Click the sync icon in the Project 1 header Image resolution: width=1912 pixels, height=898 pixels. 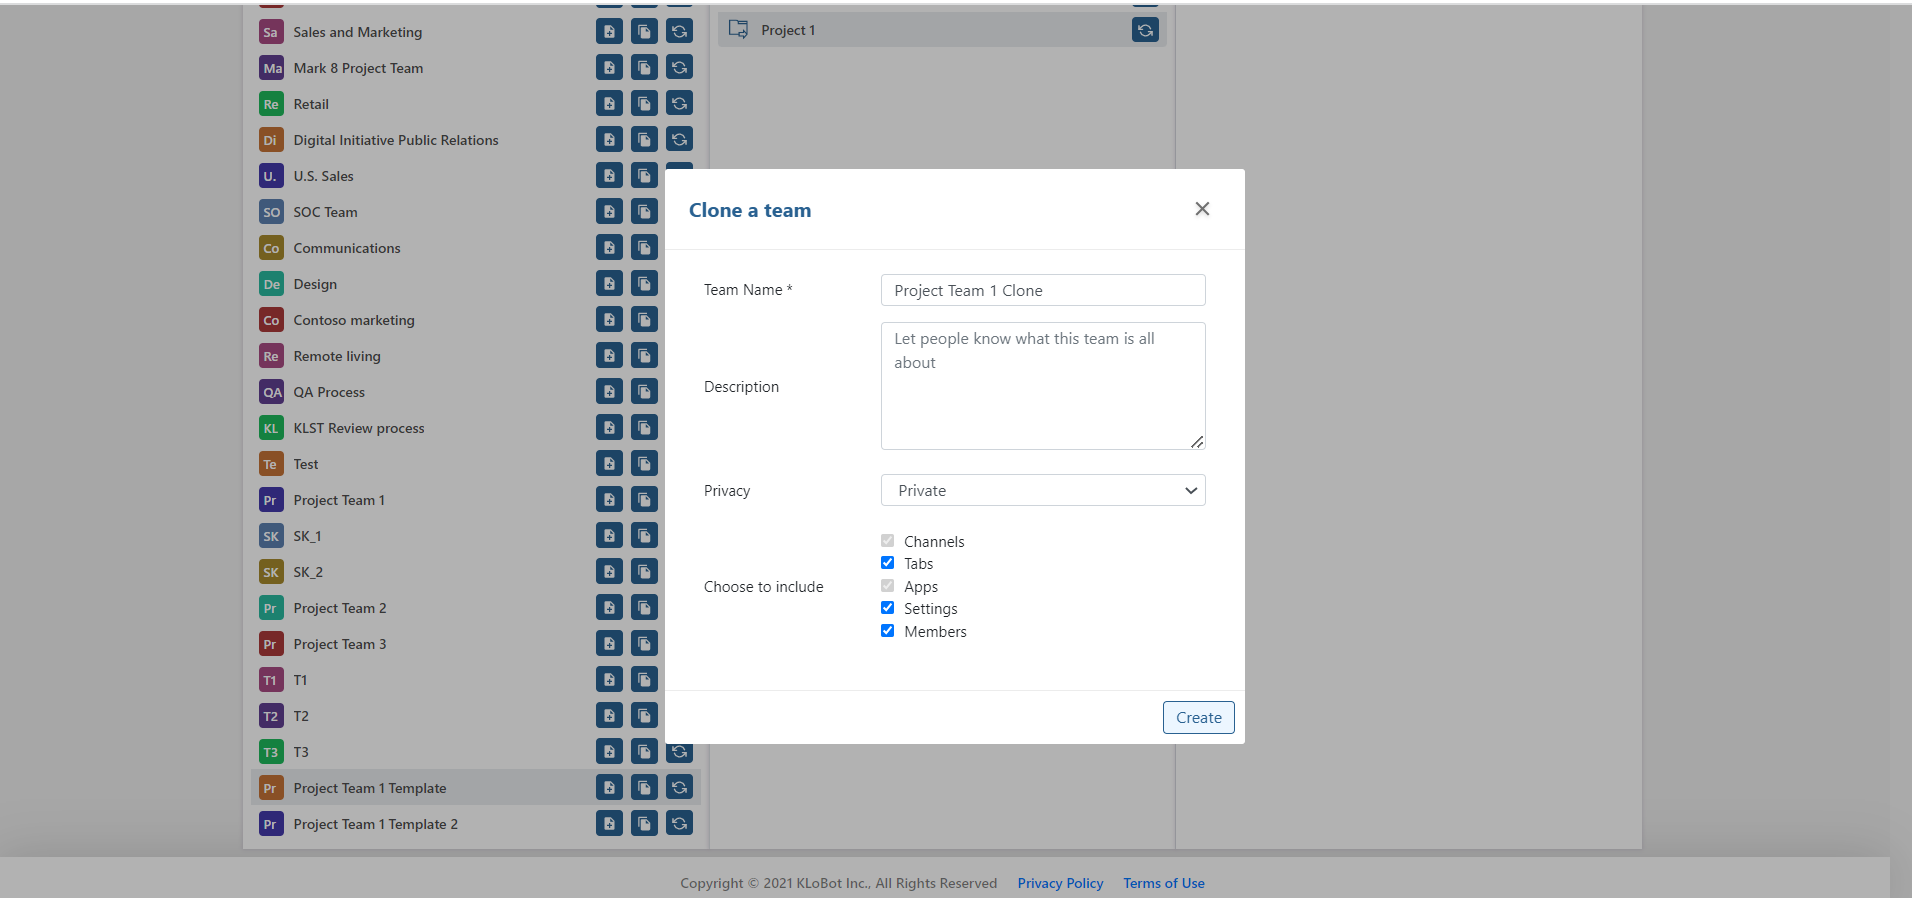coord(1145,30)
